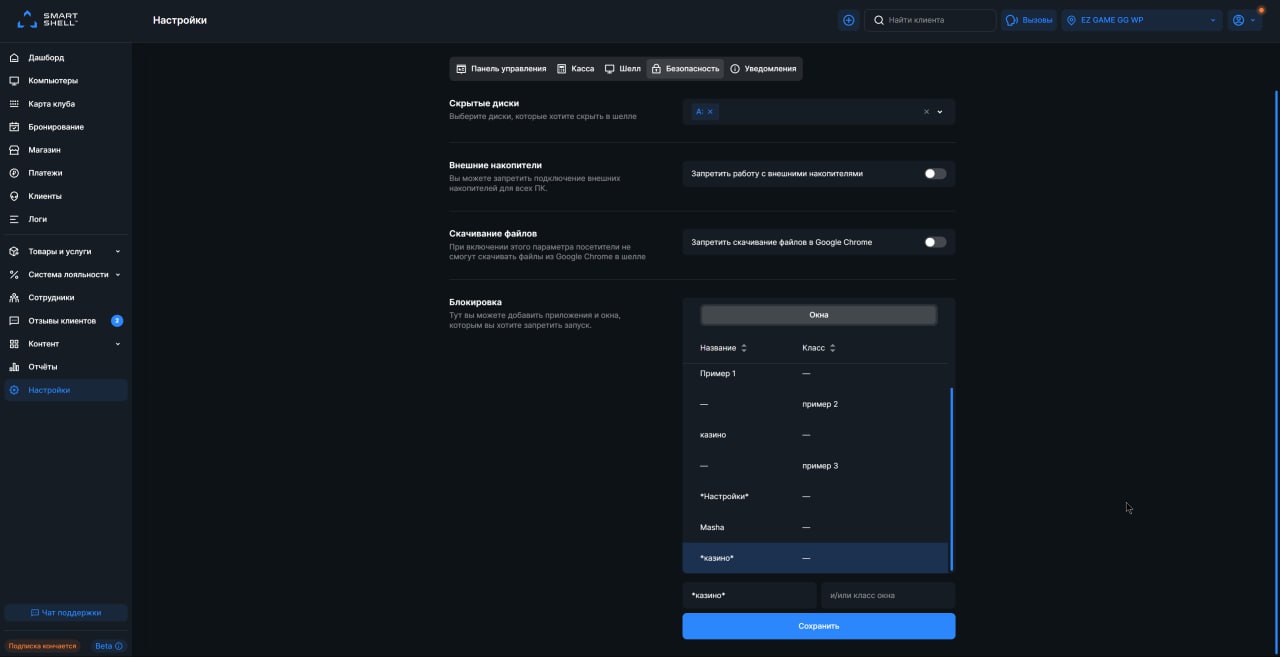The height and width of the screenshot is (657, 1280).
Task: Open Компьютеры from the sidebar icon
Action: 14,81
